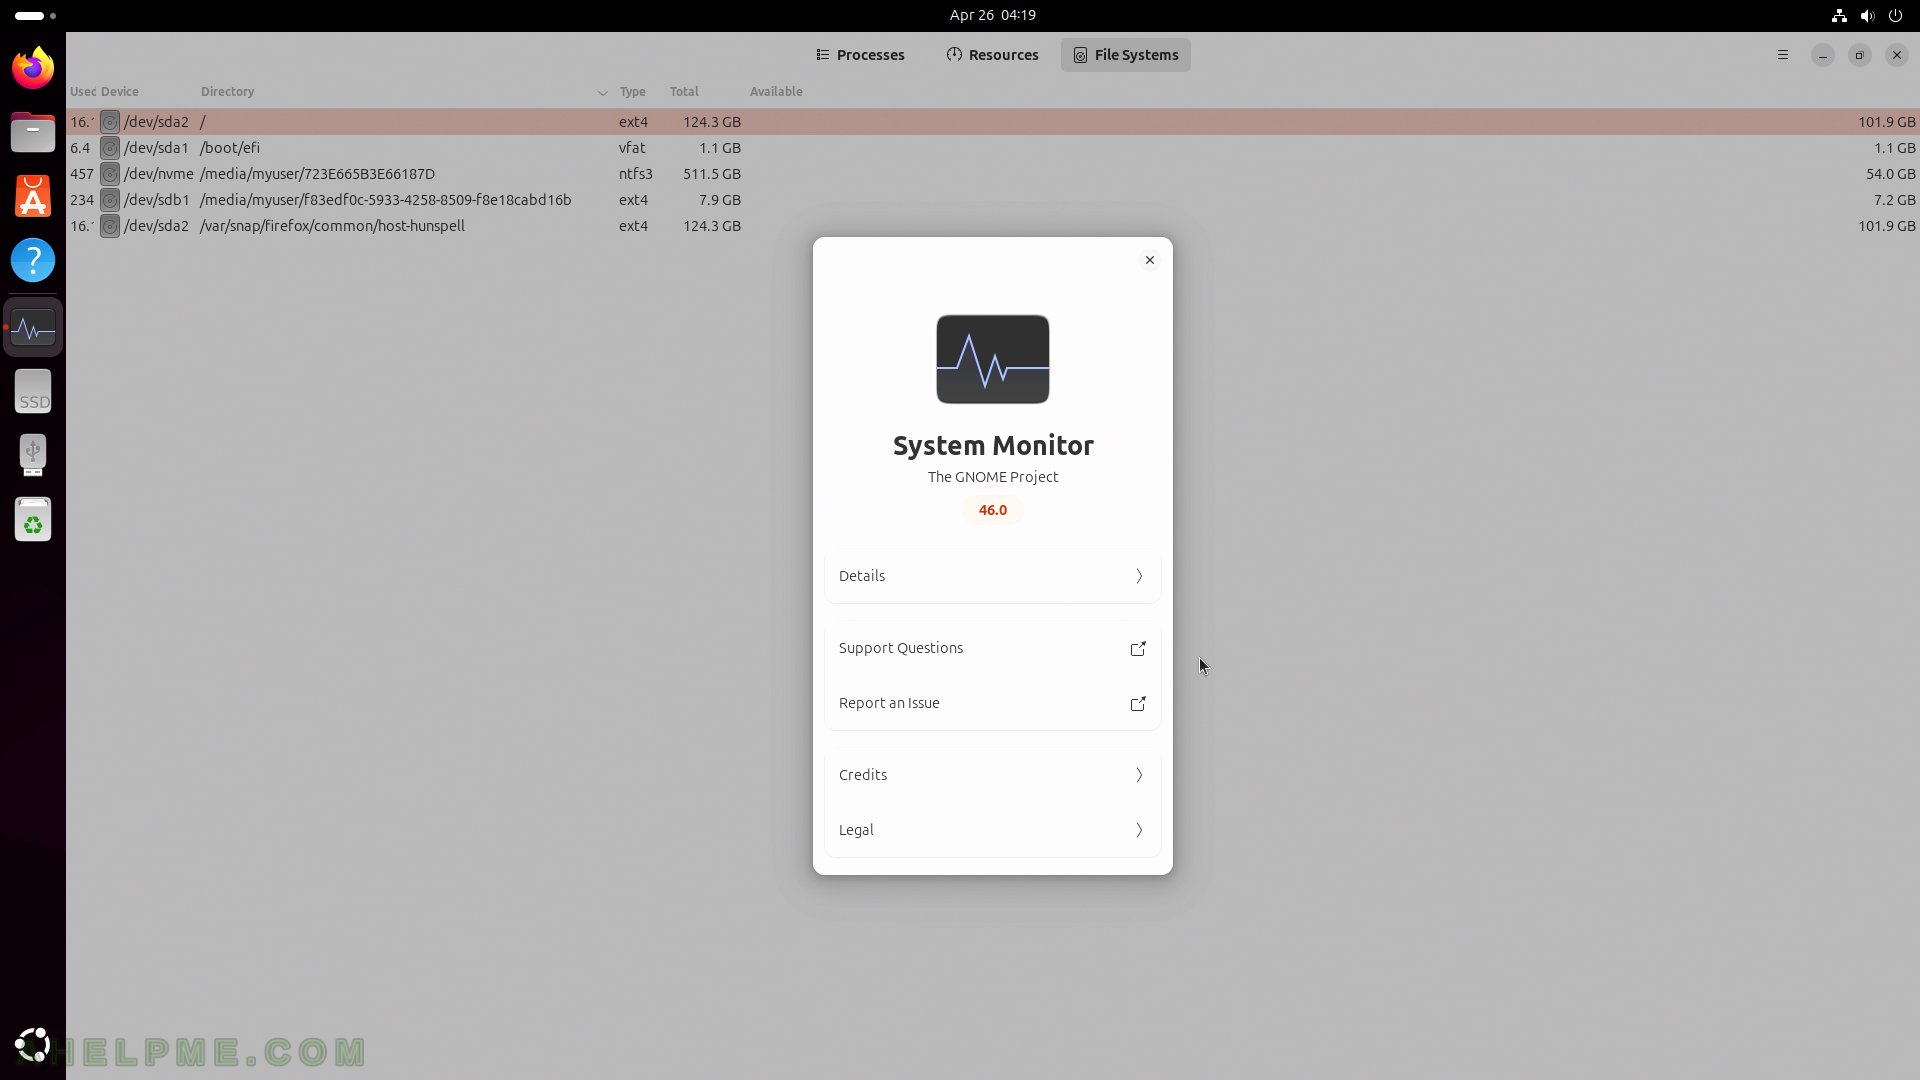Screen dimensions: 1920x1080
Task: Click external link icon beside Support Questions
Action: click(1138, 648)
